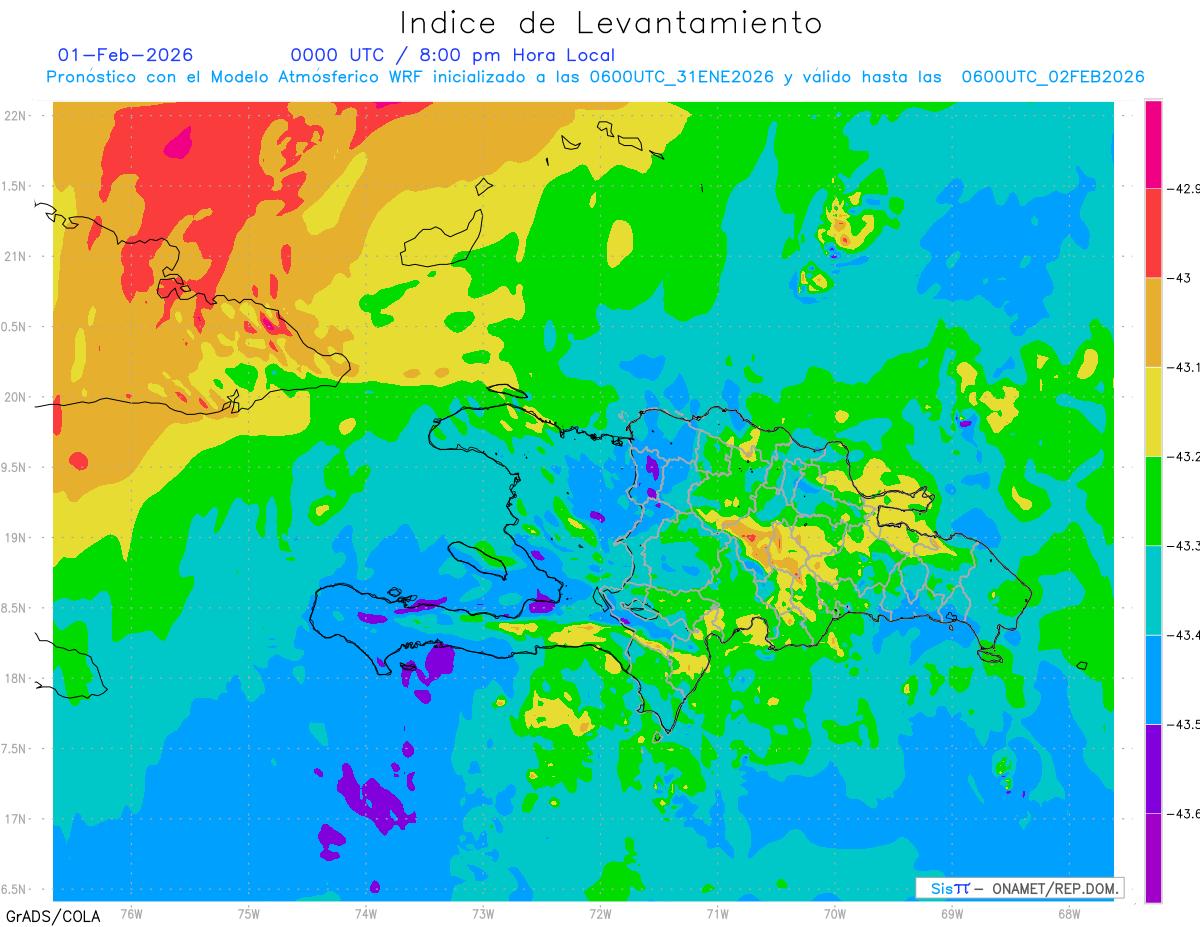Select the violet swatch below -43.6 in legend

pos(1153,858)
